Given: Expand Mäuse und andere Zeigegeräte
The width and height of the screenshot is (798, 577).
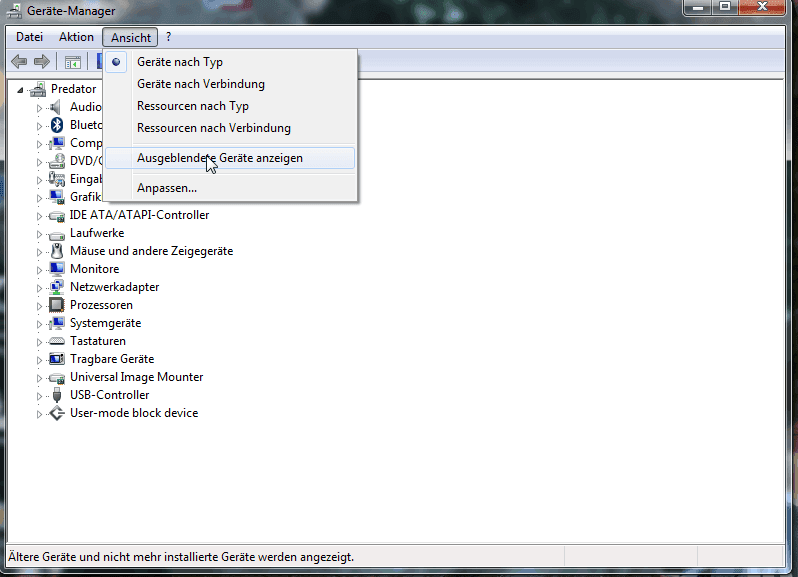Looking at the screenshot, I should click(39, 252).
